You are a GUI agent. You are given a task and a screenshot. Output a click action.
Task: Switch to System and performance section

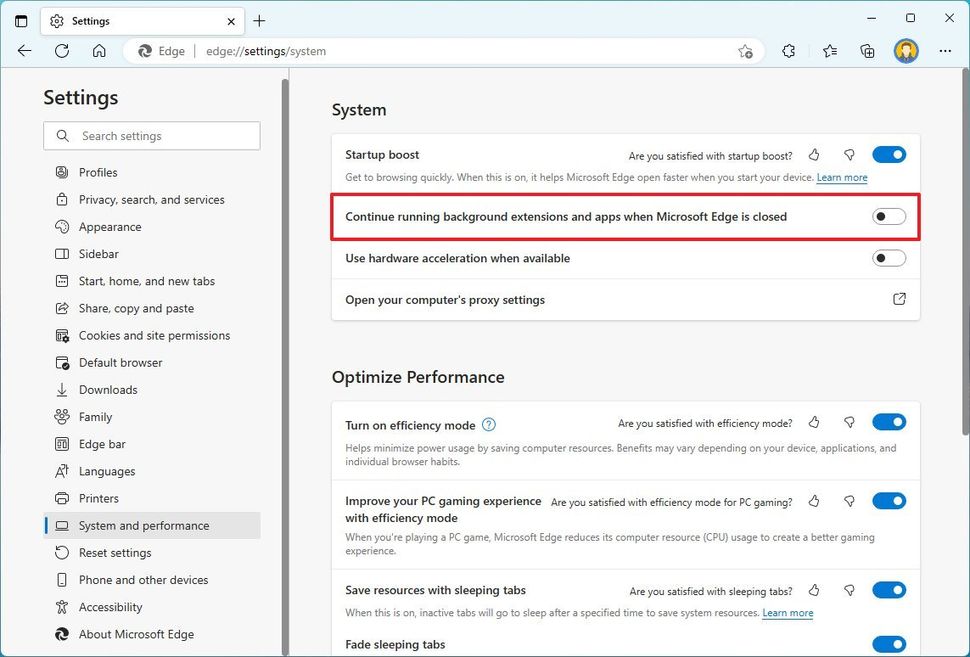click(x=143, y=525)
